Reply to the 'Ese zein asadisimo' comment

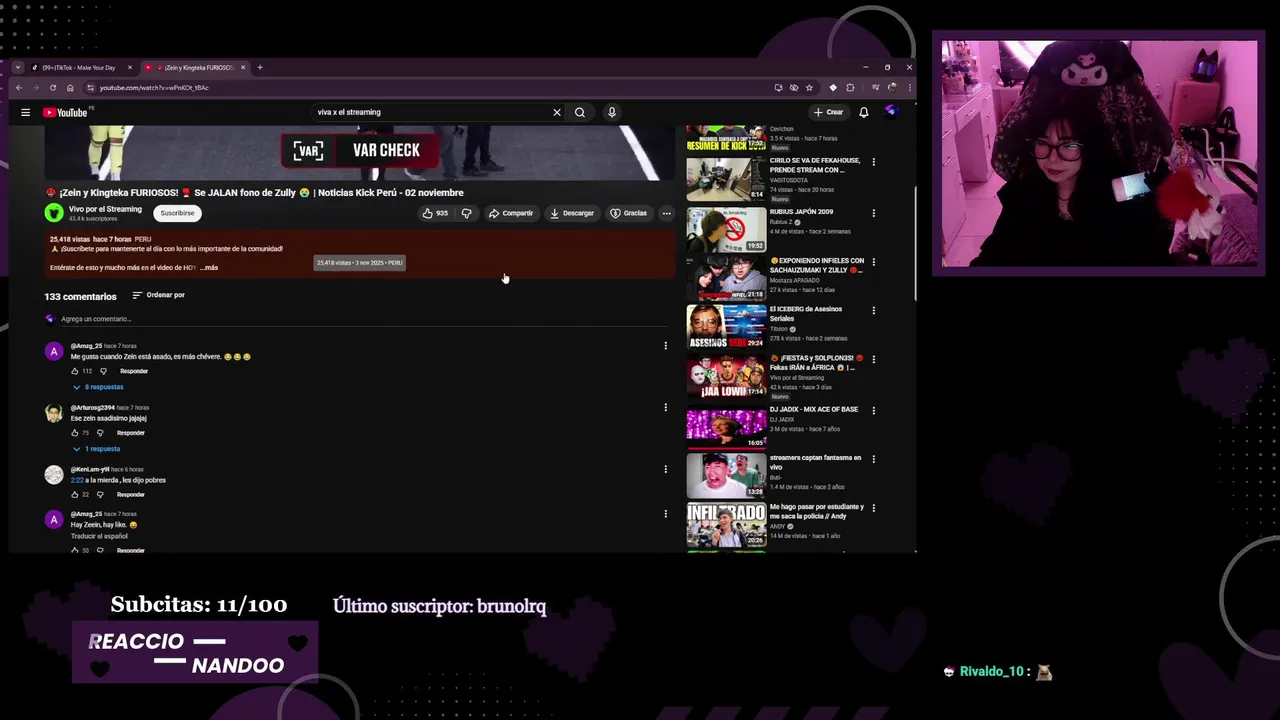pos(131,433)
